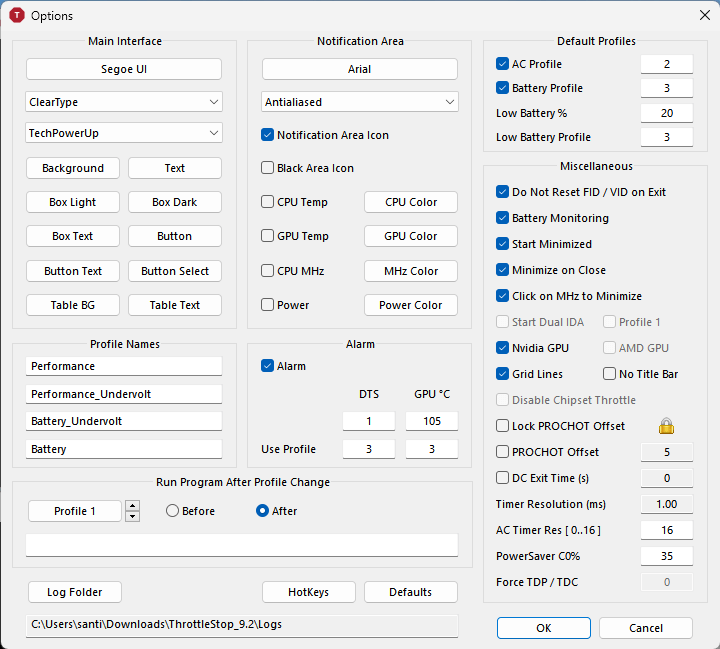Enable PROCHOT Offset checkbox
The height and width of the screenshot is (649, 720).
[502, 452]
